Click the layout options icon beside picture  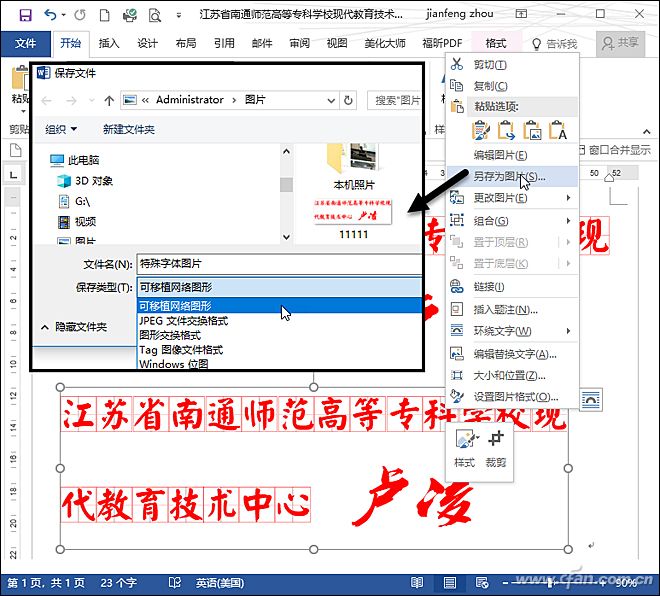point(591,399)
